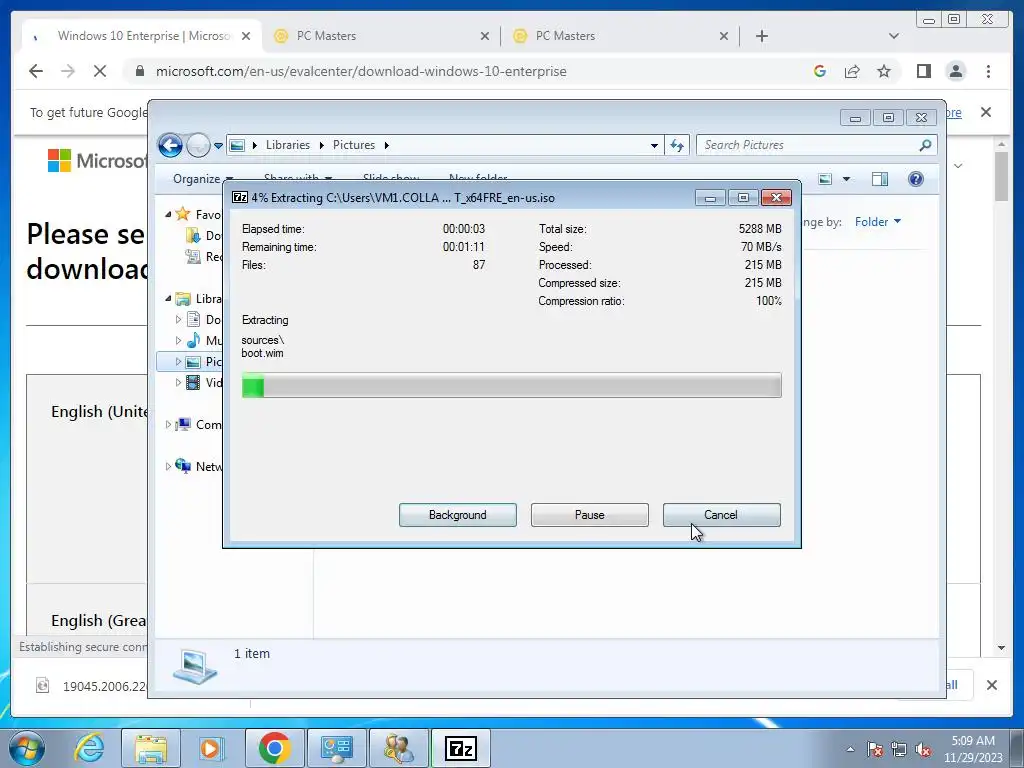Open Windows Start button

[27, 748]
